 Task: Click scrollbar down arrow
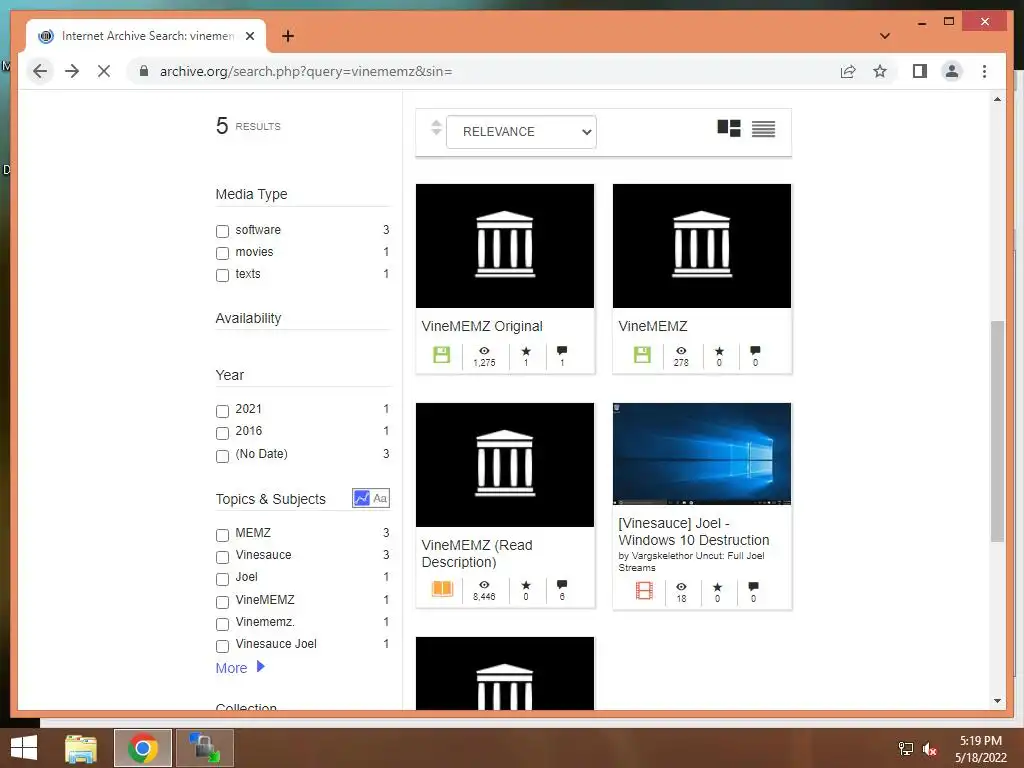[x=997, y=701]
